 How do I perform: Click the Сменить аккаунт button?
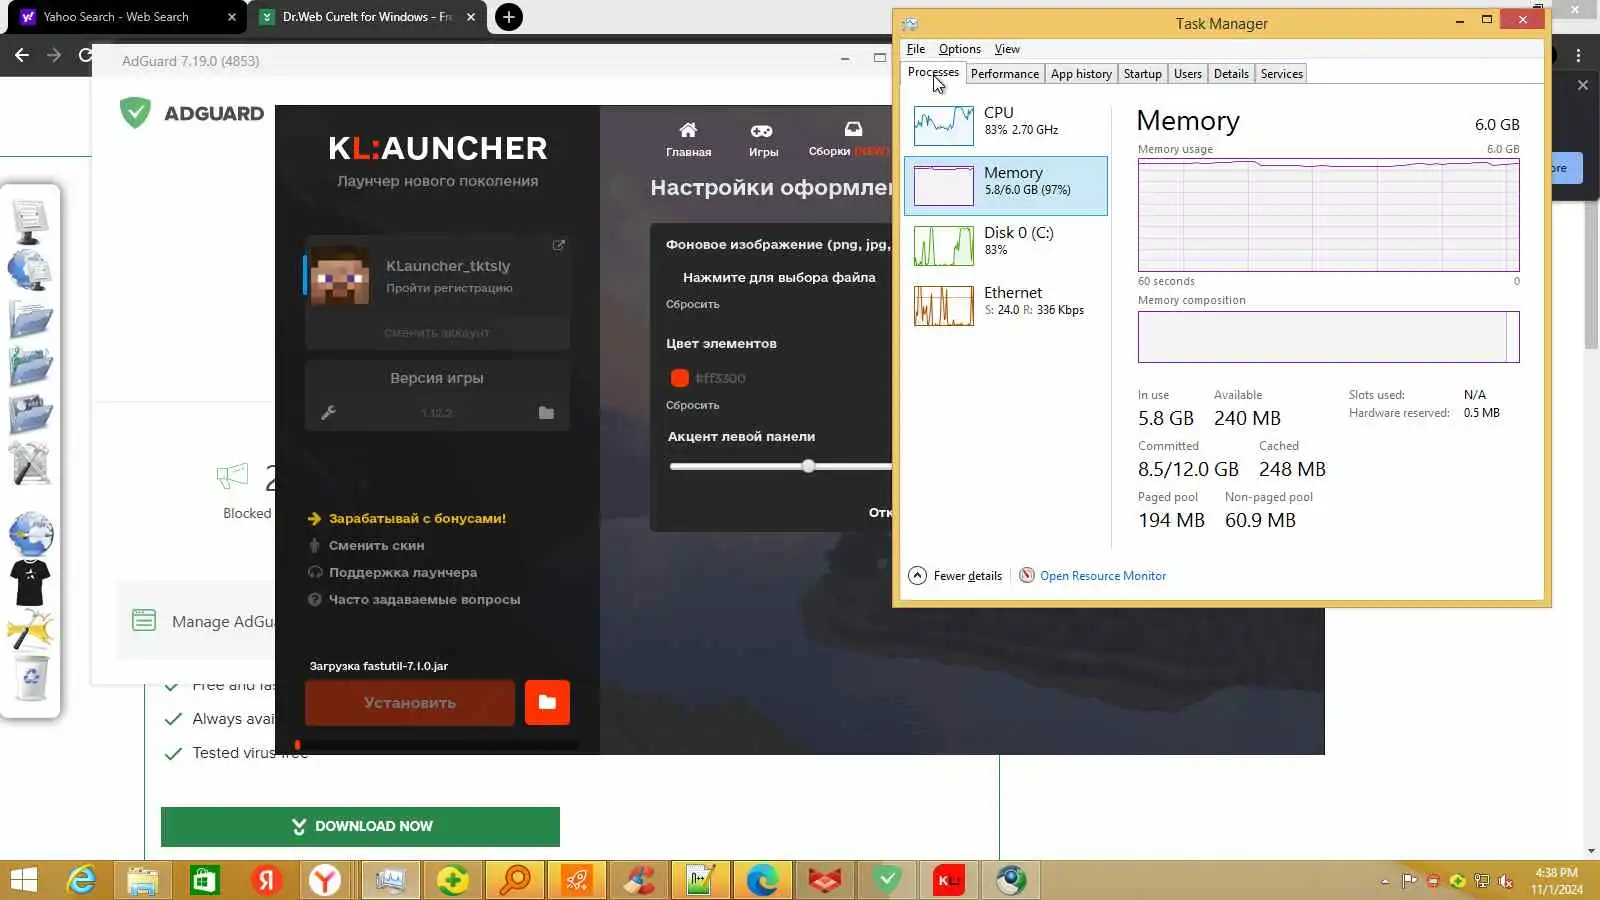click(437, 332)
